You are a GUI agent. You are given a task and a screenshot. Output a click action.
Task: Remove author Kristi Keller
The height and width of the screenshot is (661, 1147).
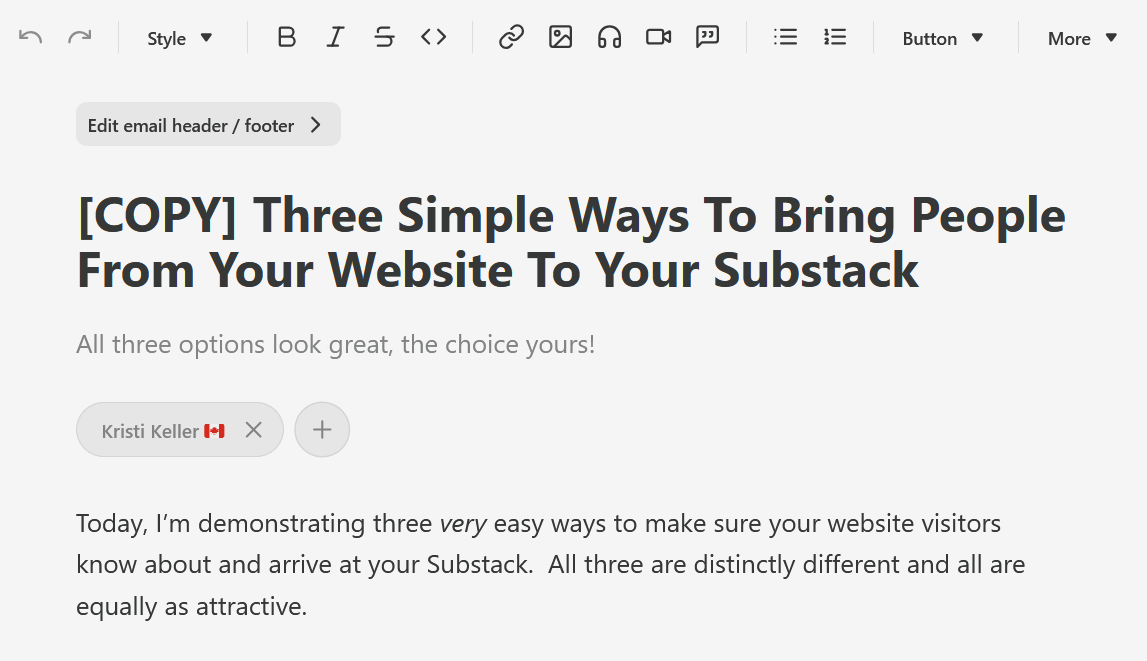coord(253,430)
